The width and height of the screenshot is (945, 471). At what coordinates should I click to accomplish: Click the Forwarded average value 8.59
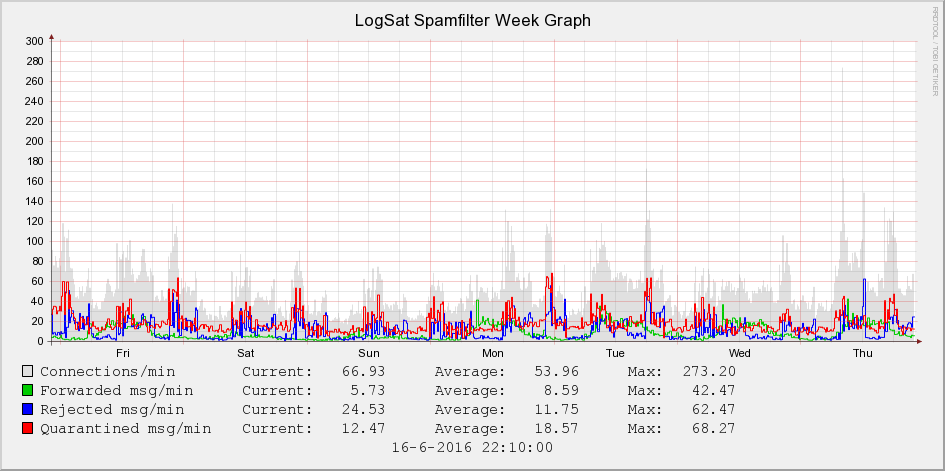pos(560,391)
